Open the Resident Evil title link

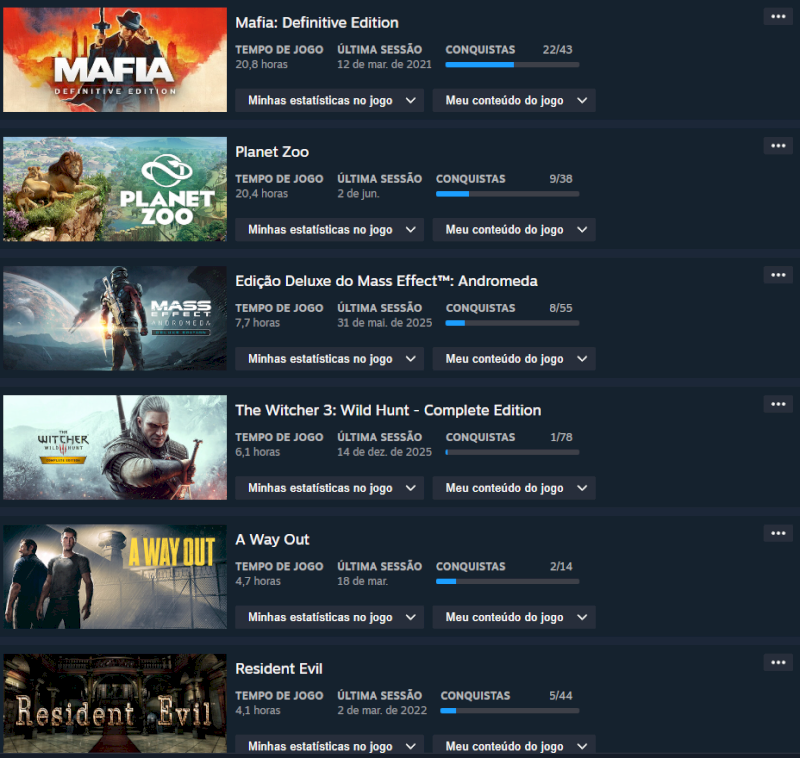click(279, 668)
